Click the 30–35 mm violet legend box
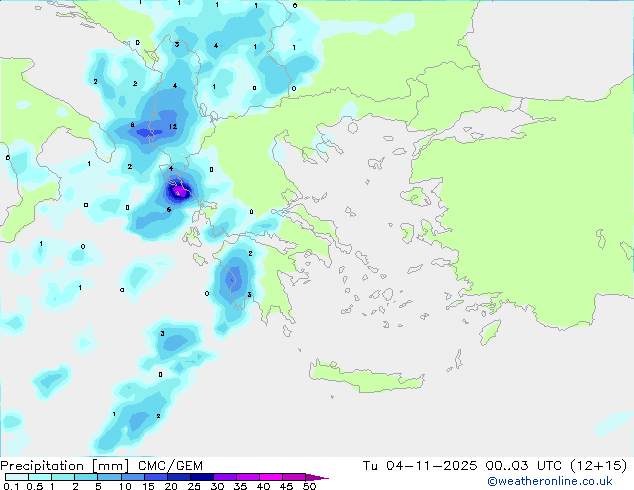634x490 pixels. tap(224, 477)
